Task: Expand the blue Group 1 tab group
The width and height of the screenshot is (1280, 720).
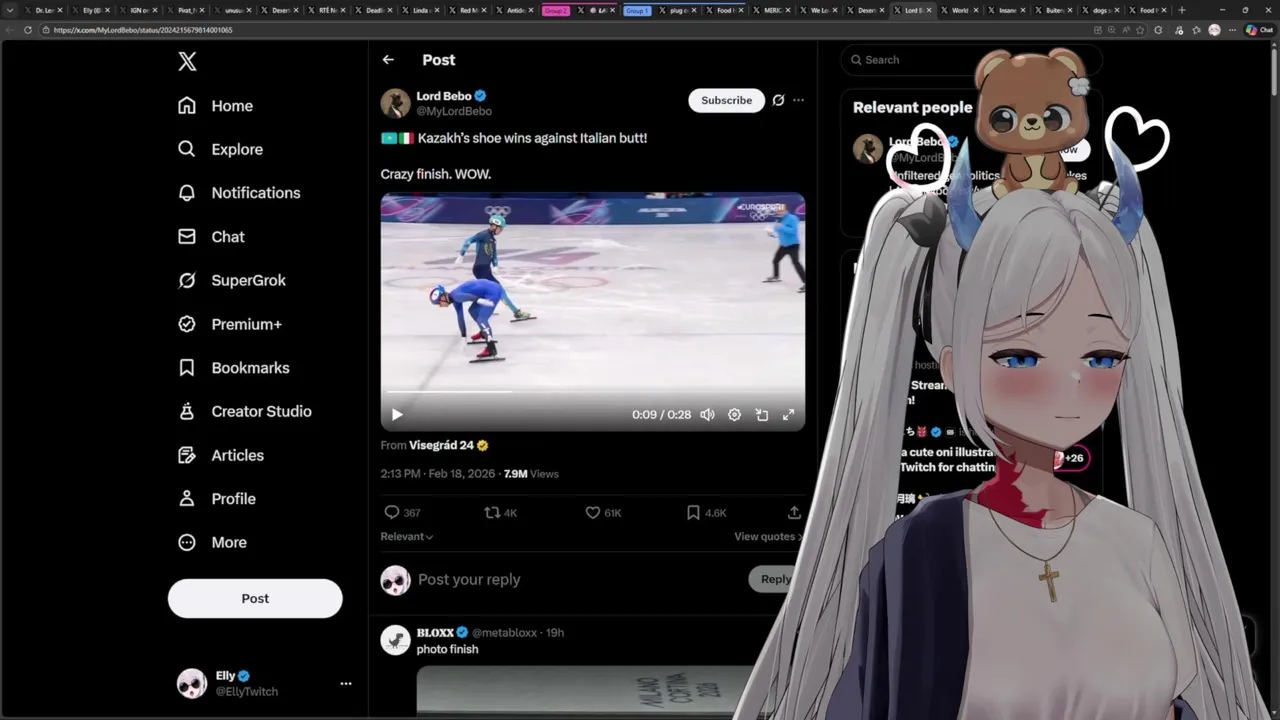Action: 637,10
